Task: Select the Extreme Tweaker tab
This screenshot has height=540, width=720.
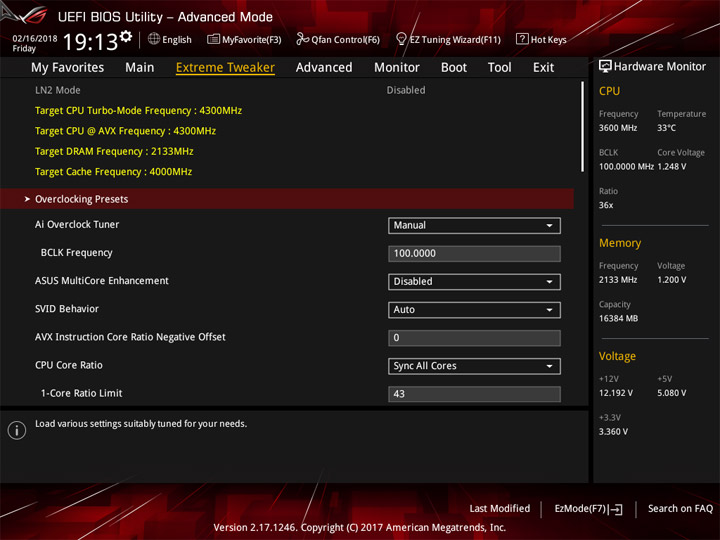Action: [x=225, y=68]
